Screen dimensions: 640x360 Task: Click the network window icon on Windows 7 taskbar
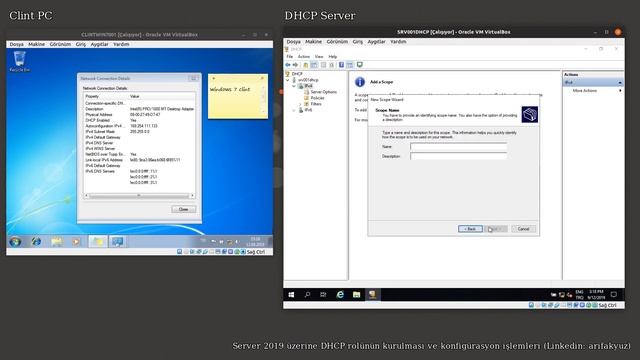coord(118,242)
